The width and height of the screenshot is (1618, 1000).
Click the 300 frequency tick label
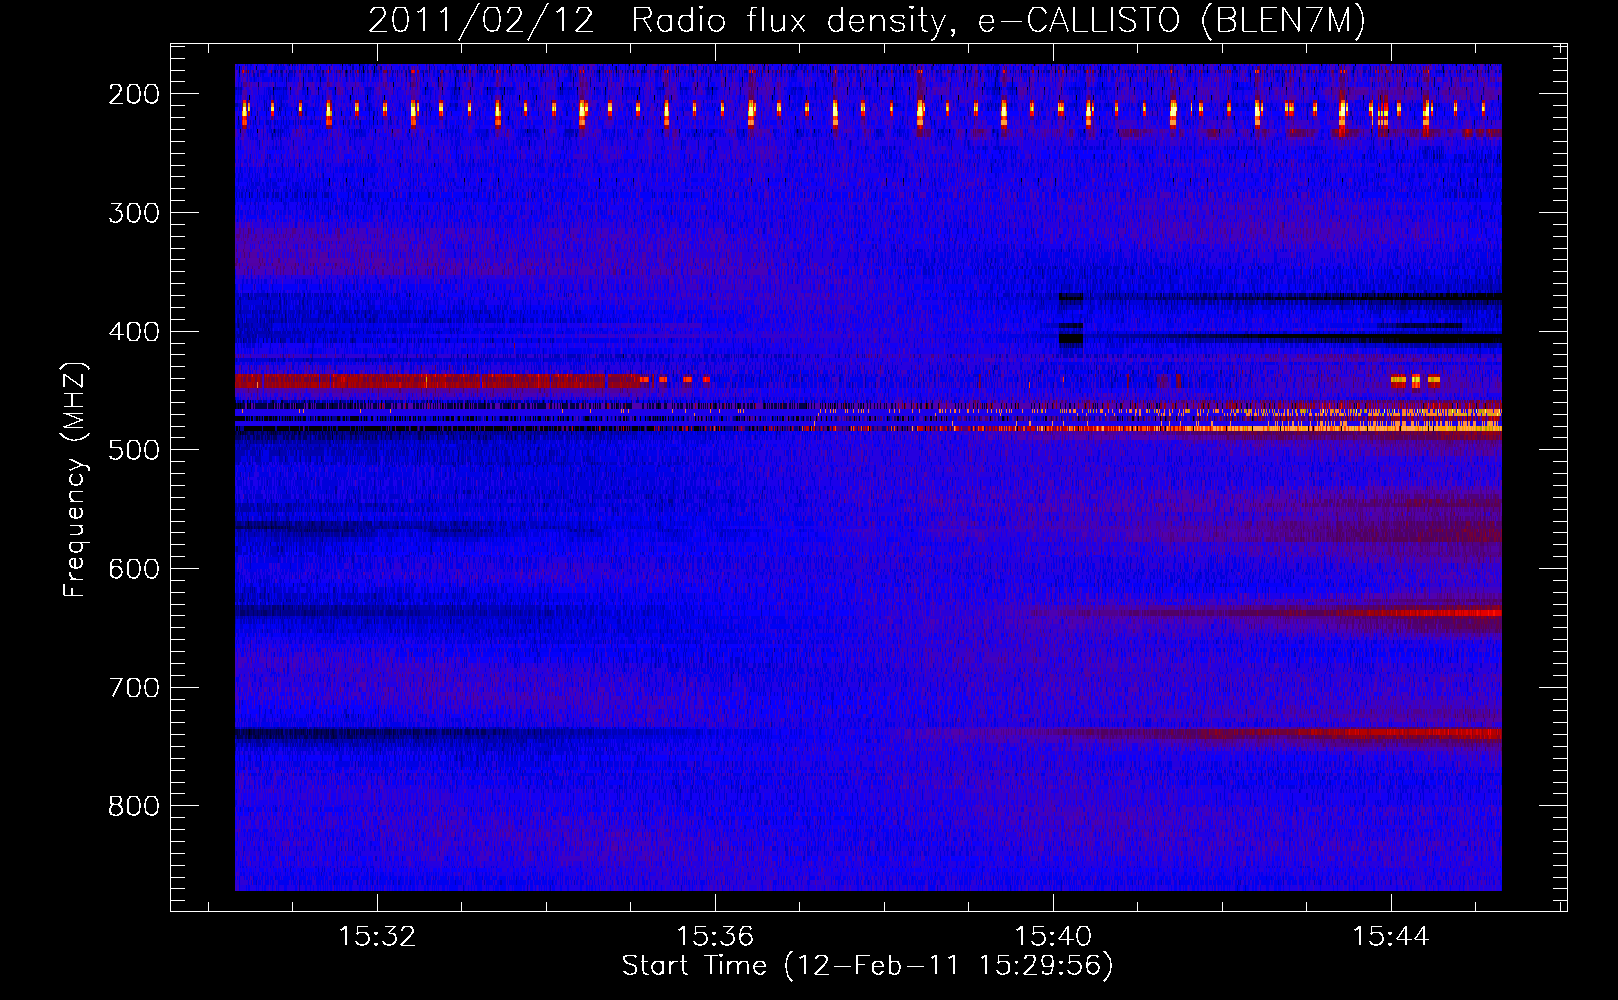134,213
